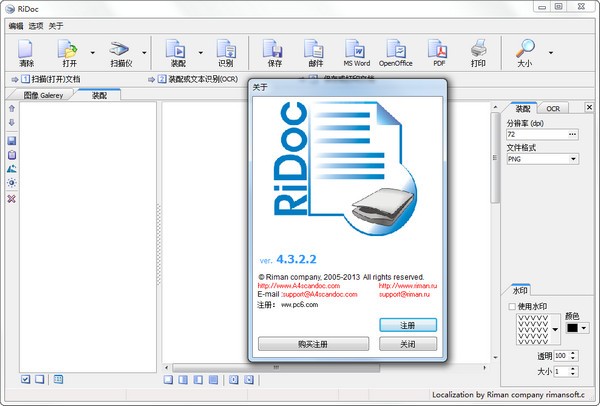Image resolution: width=600 pixels, height=406 pixels.
Task: Click the red X delete icon in sidebar
Action: pyautogui.click(x=11, y=199)
